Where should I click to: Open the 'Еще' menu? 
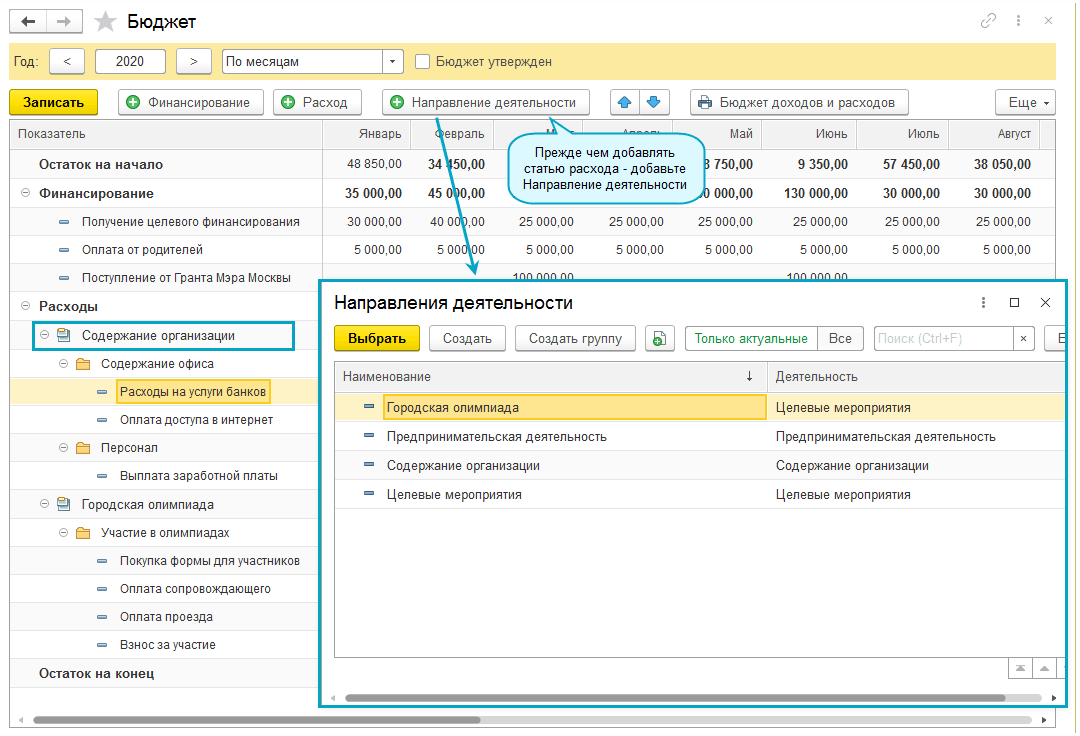pyautogui.click(x=1025, y=102)
